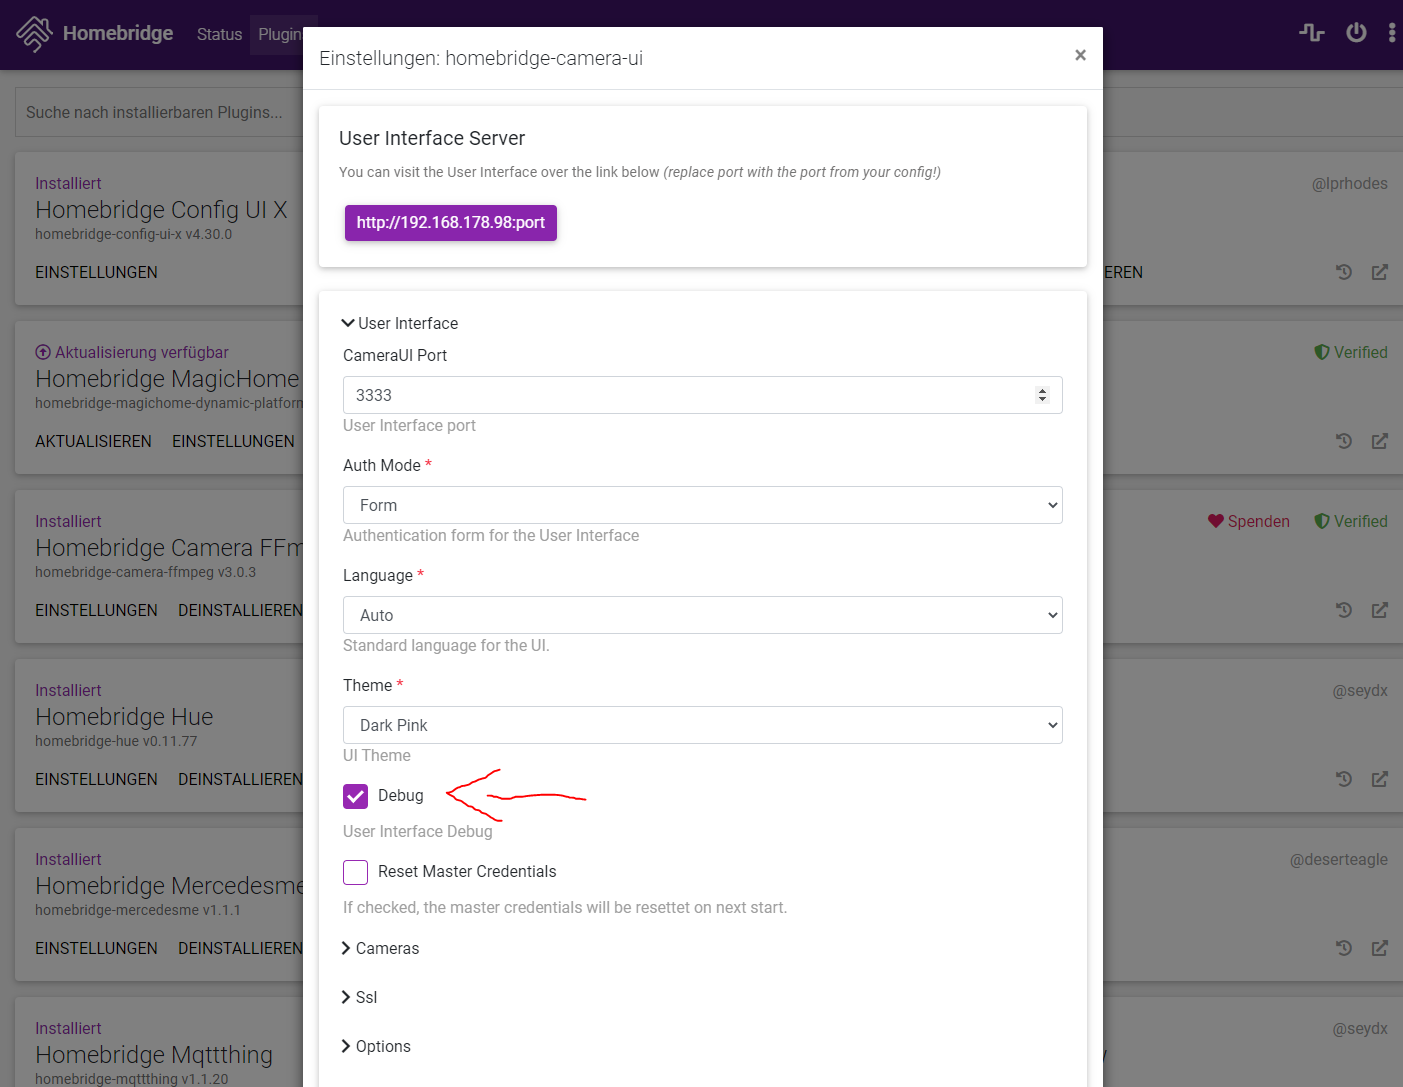Uncheck the Debug checkbox
This screenshot has width=1403, height=1087.
pos(355,796)
